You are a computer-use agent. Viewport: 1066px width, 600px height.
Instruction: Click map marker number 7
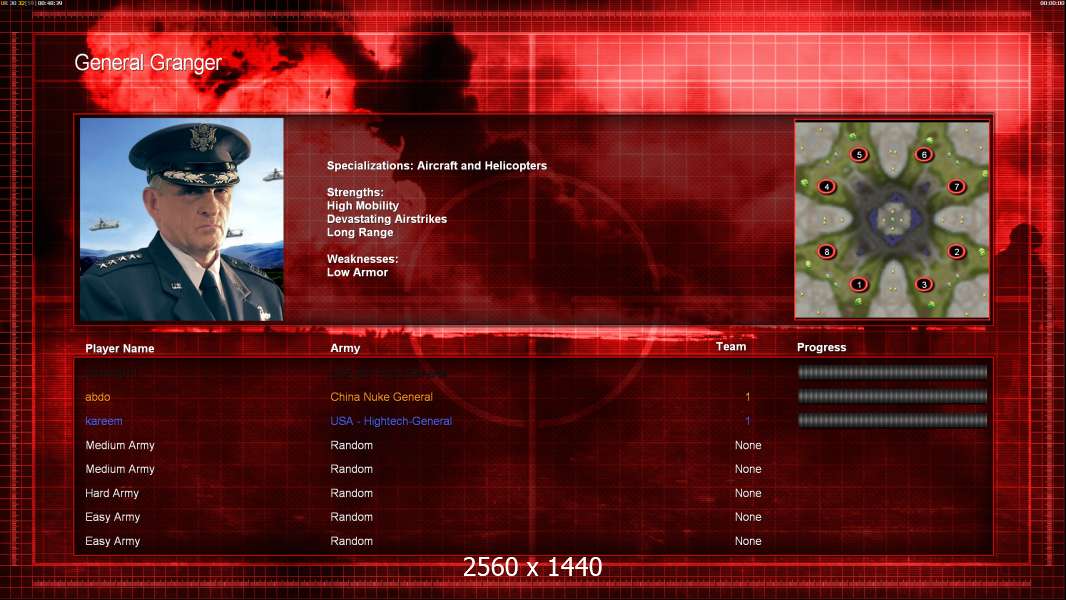click(957, 186)
